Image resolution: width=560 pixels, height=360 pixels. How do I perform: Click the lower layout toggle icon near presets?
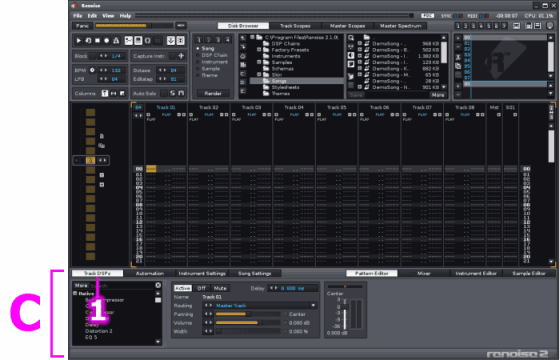click(537, 26)
